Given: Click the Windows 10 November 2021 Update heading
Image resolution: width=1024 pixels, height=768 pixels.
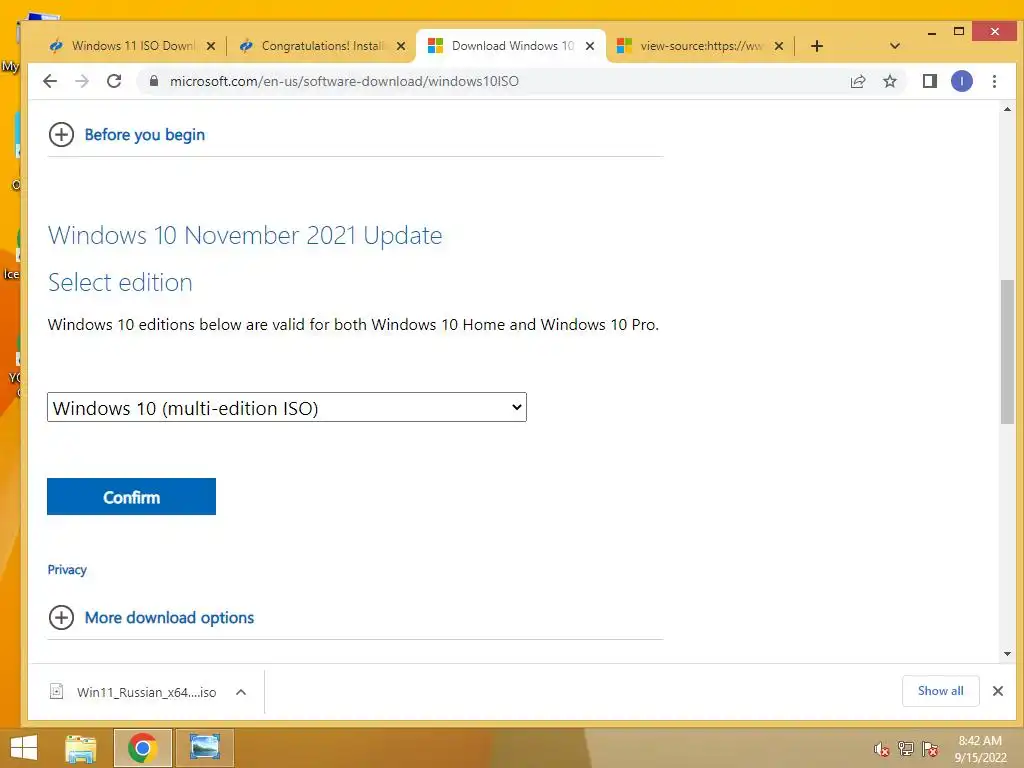Looking at the screenshot, I should (x=245, y=235).
